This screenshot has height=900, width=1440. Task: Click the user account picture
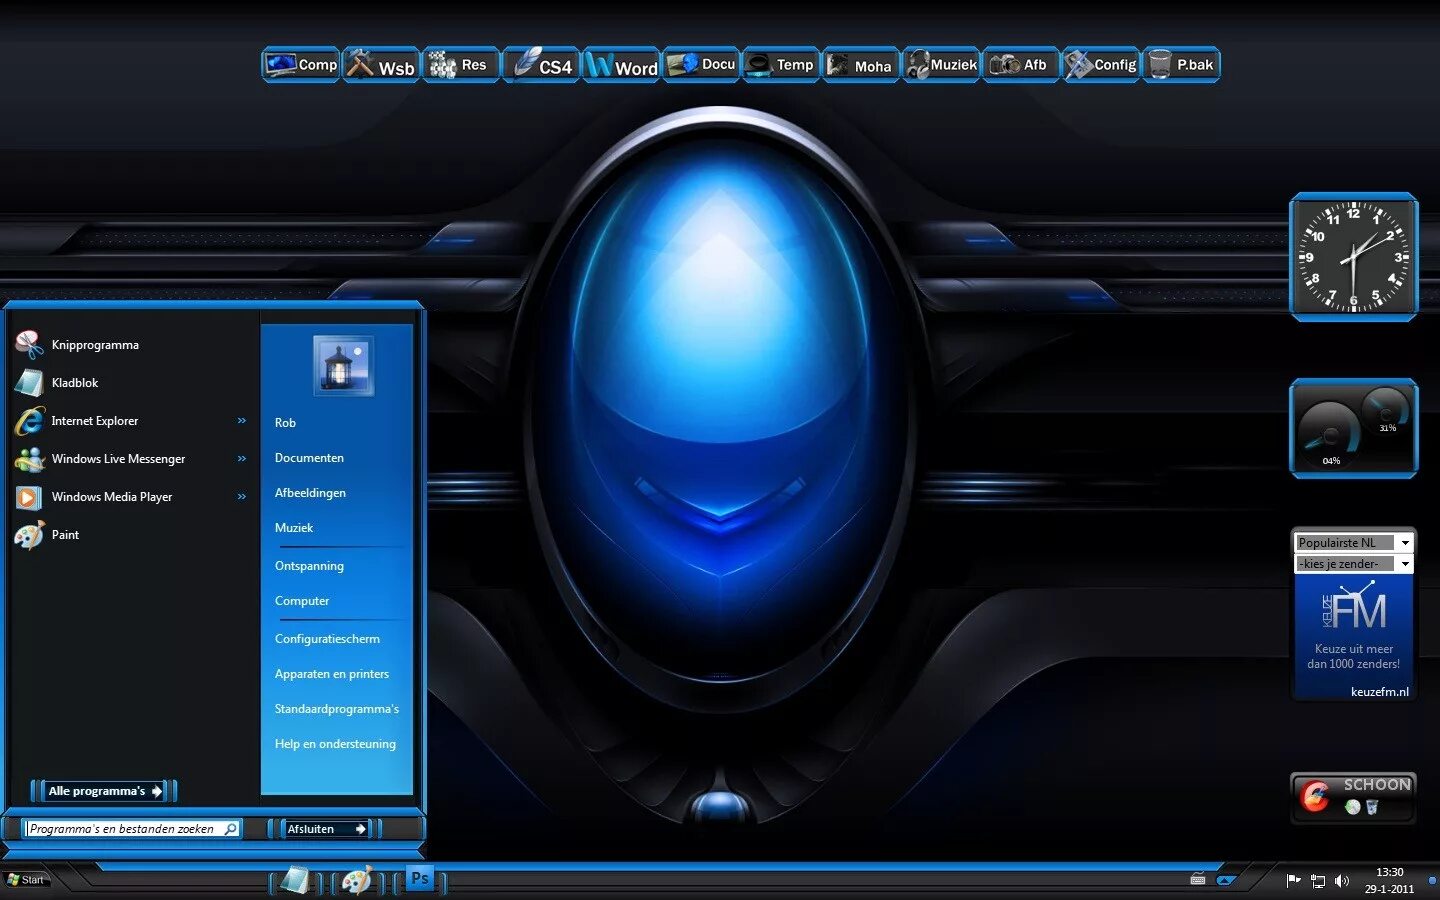(x=343, y=366)
